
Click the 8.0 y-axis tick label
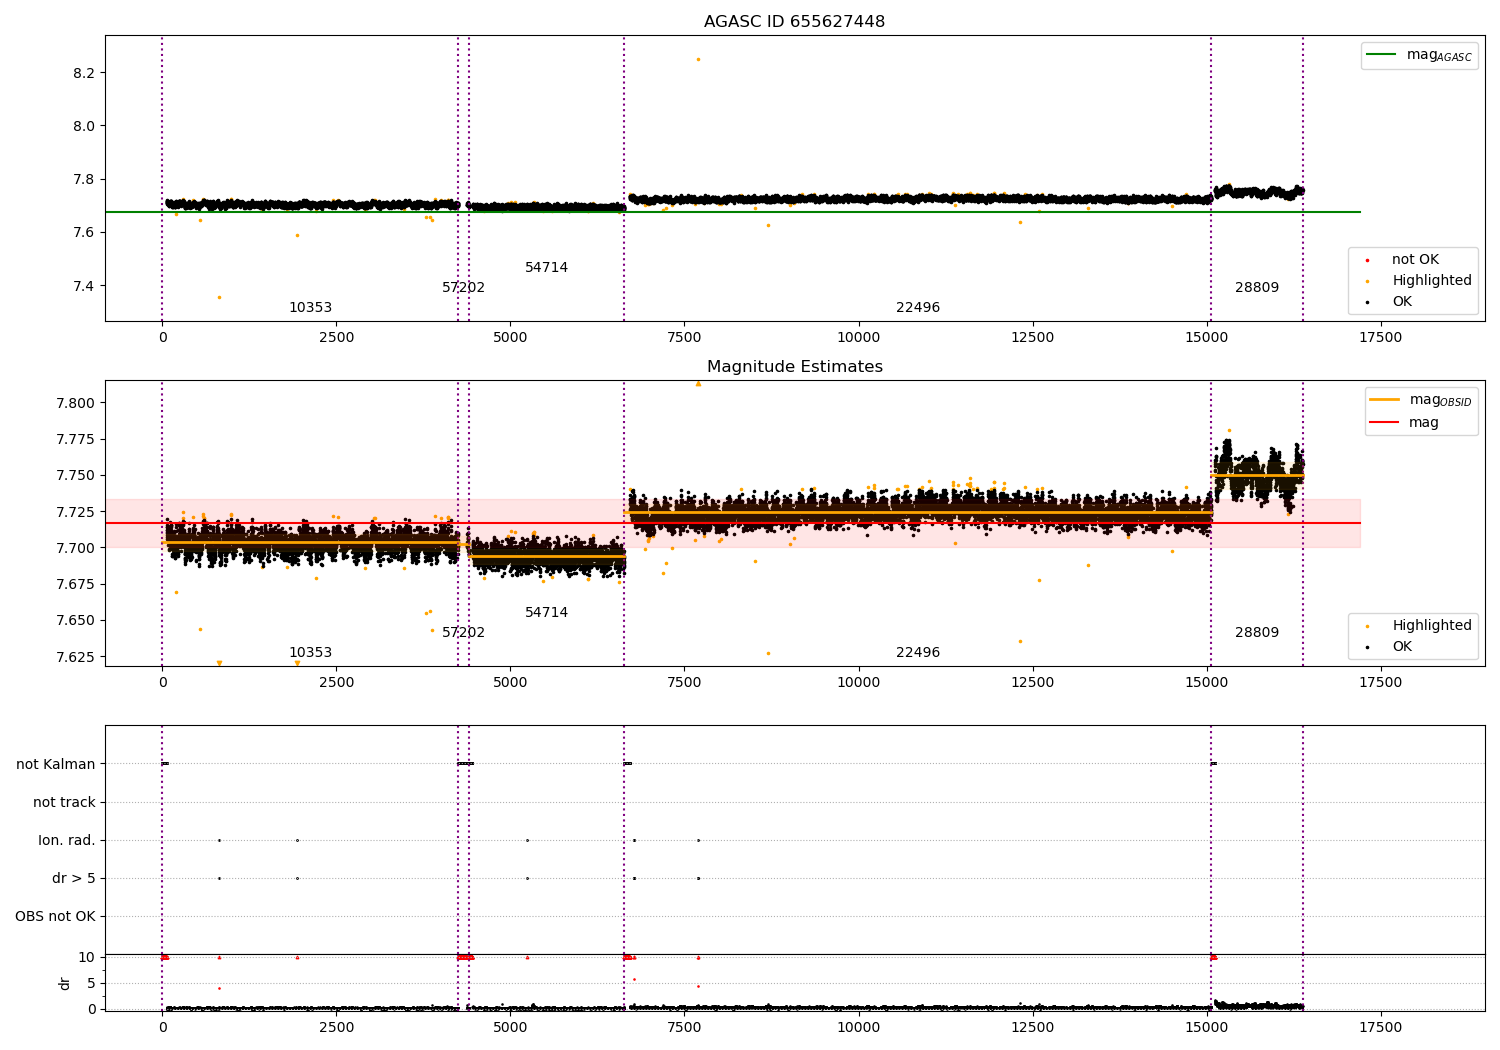(84, 126)
